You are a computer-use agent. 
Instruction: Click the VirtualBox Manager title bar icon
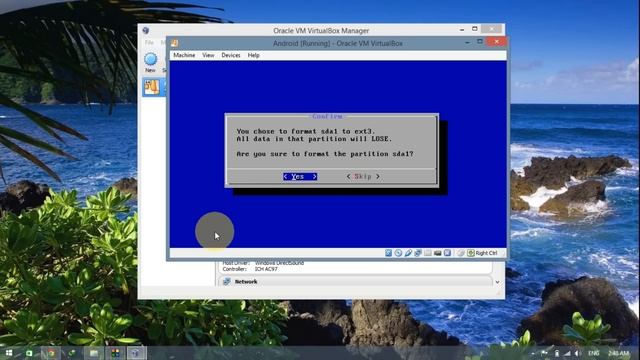point(146,30)
